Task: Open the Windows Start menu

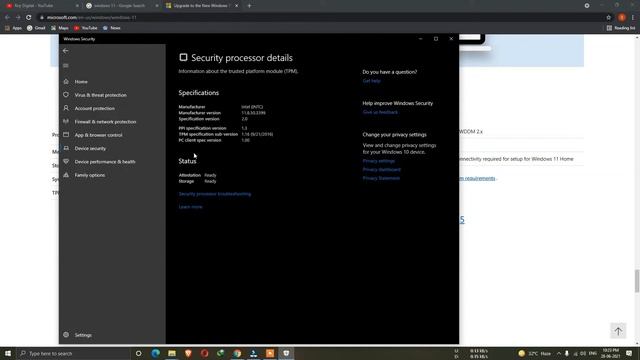Action: [8, 353]
